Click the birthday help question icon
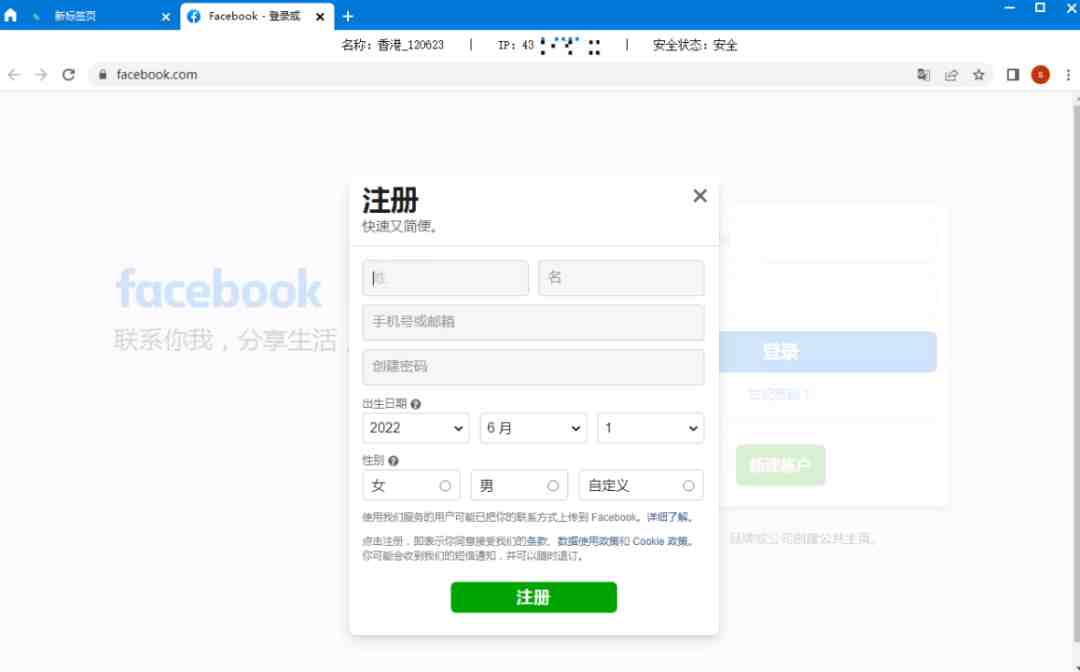The height and width of the screenshot is (672, 1080). click(x=415, y=404)
